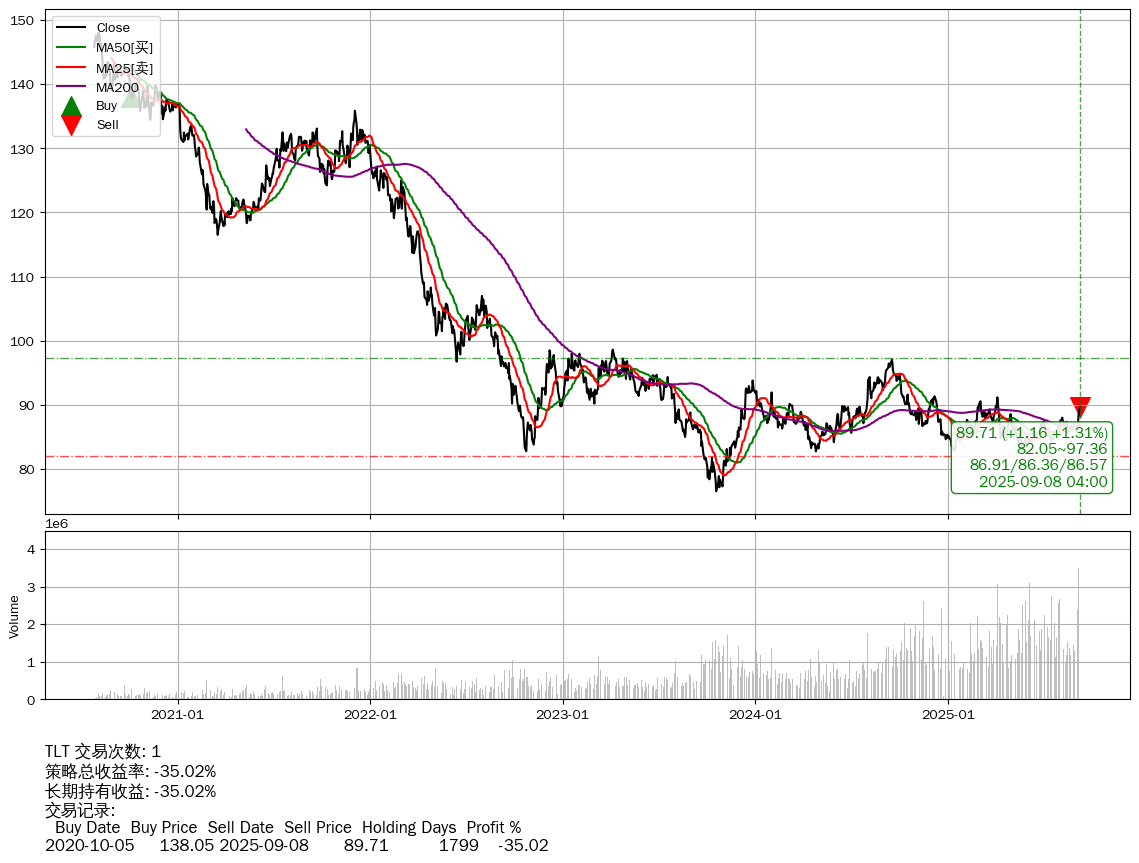Click the red MA25 line sample in legend
The height and width of the screenshot is (863, 1139).
pyautogui.click(x=71, y=68)
